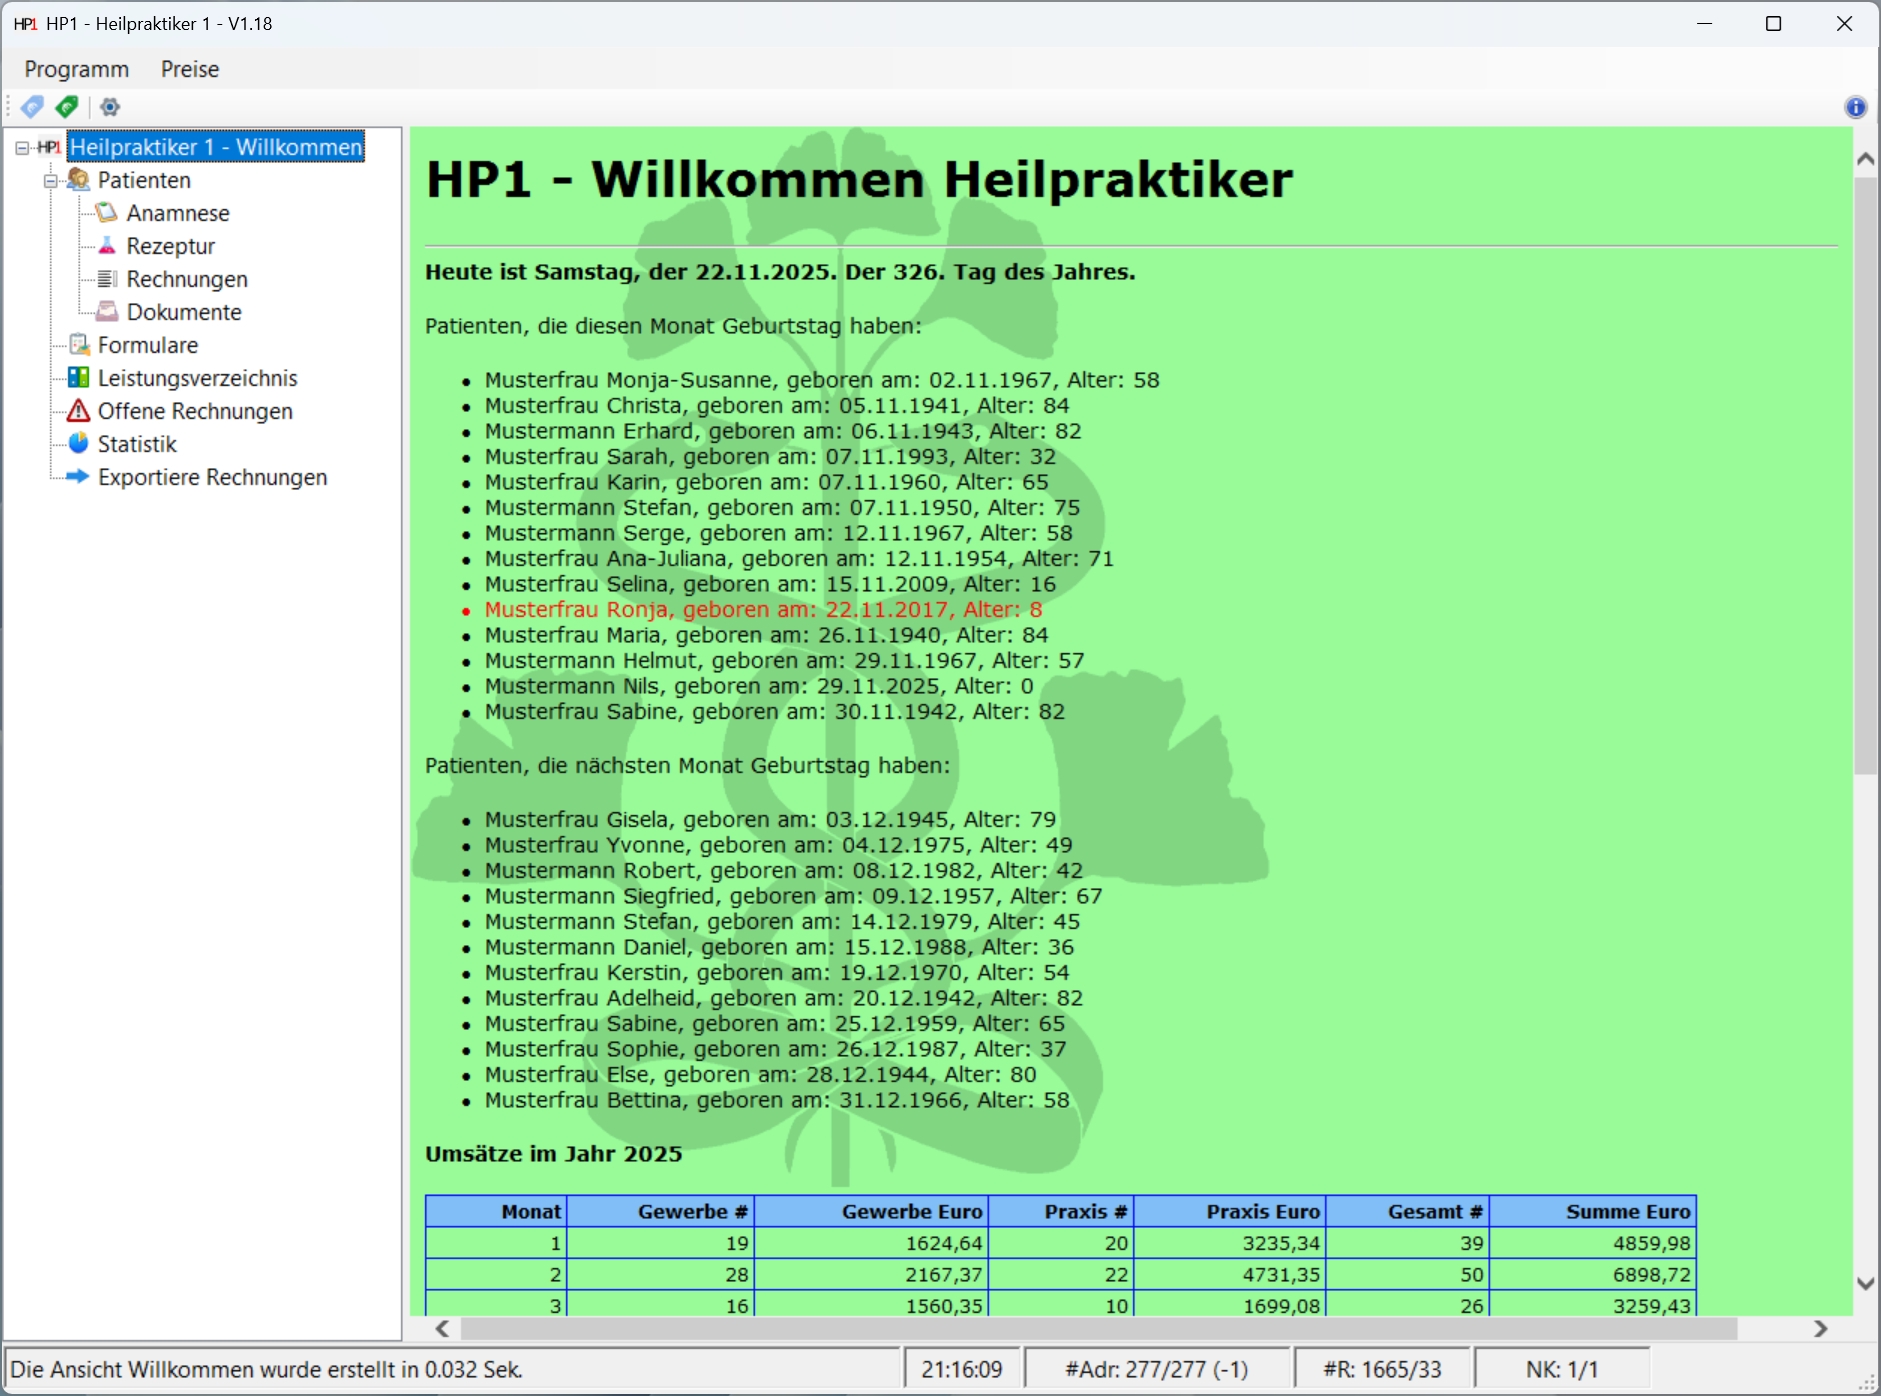Select the Heilpraktiker 1 - Willkommen root node

pos(216,147)
